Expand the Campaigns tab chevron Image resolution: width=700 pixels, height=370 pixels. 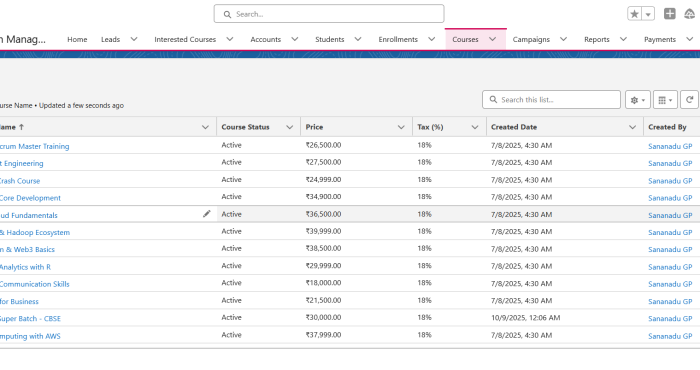pos(563,39)
